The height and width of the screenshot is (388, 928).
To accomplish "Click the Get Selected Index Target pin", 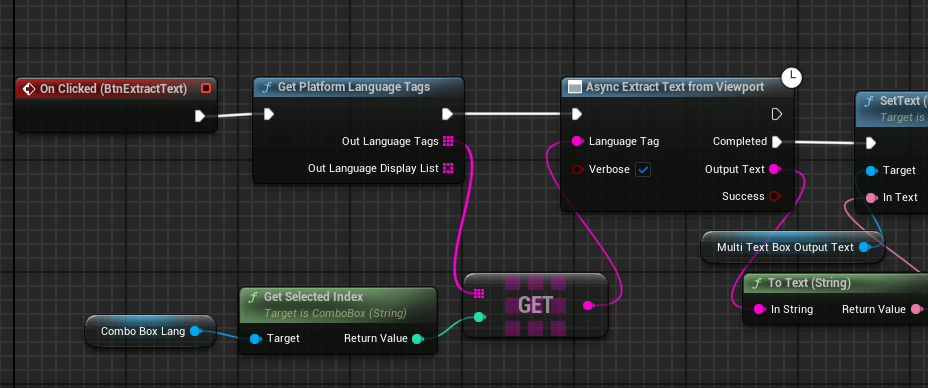I will tap(255, 339).
